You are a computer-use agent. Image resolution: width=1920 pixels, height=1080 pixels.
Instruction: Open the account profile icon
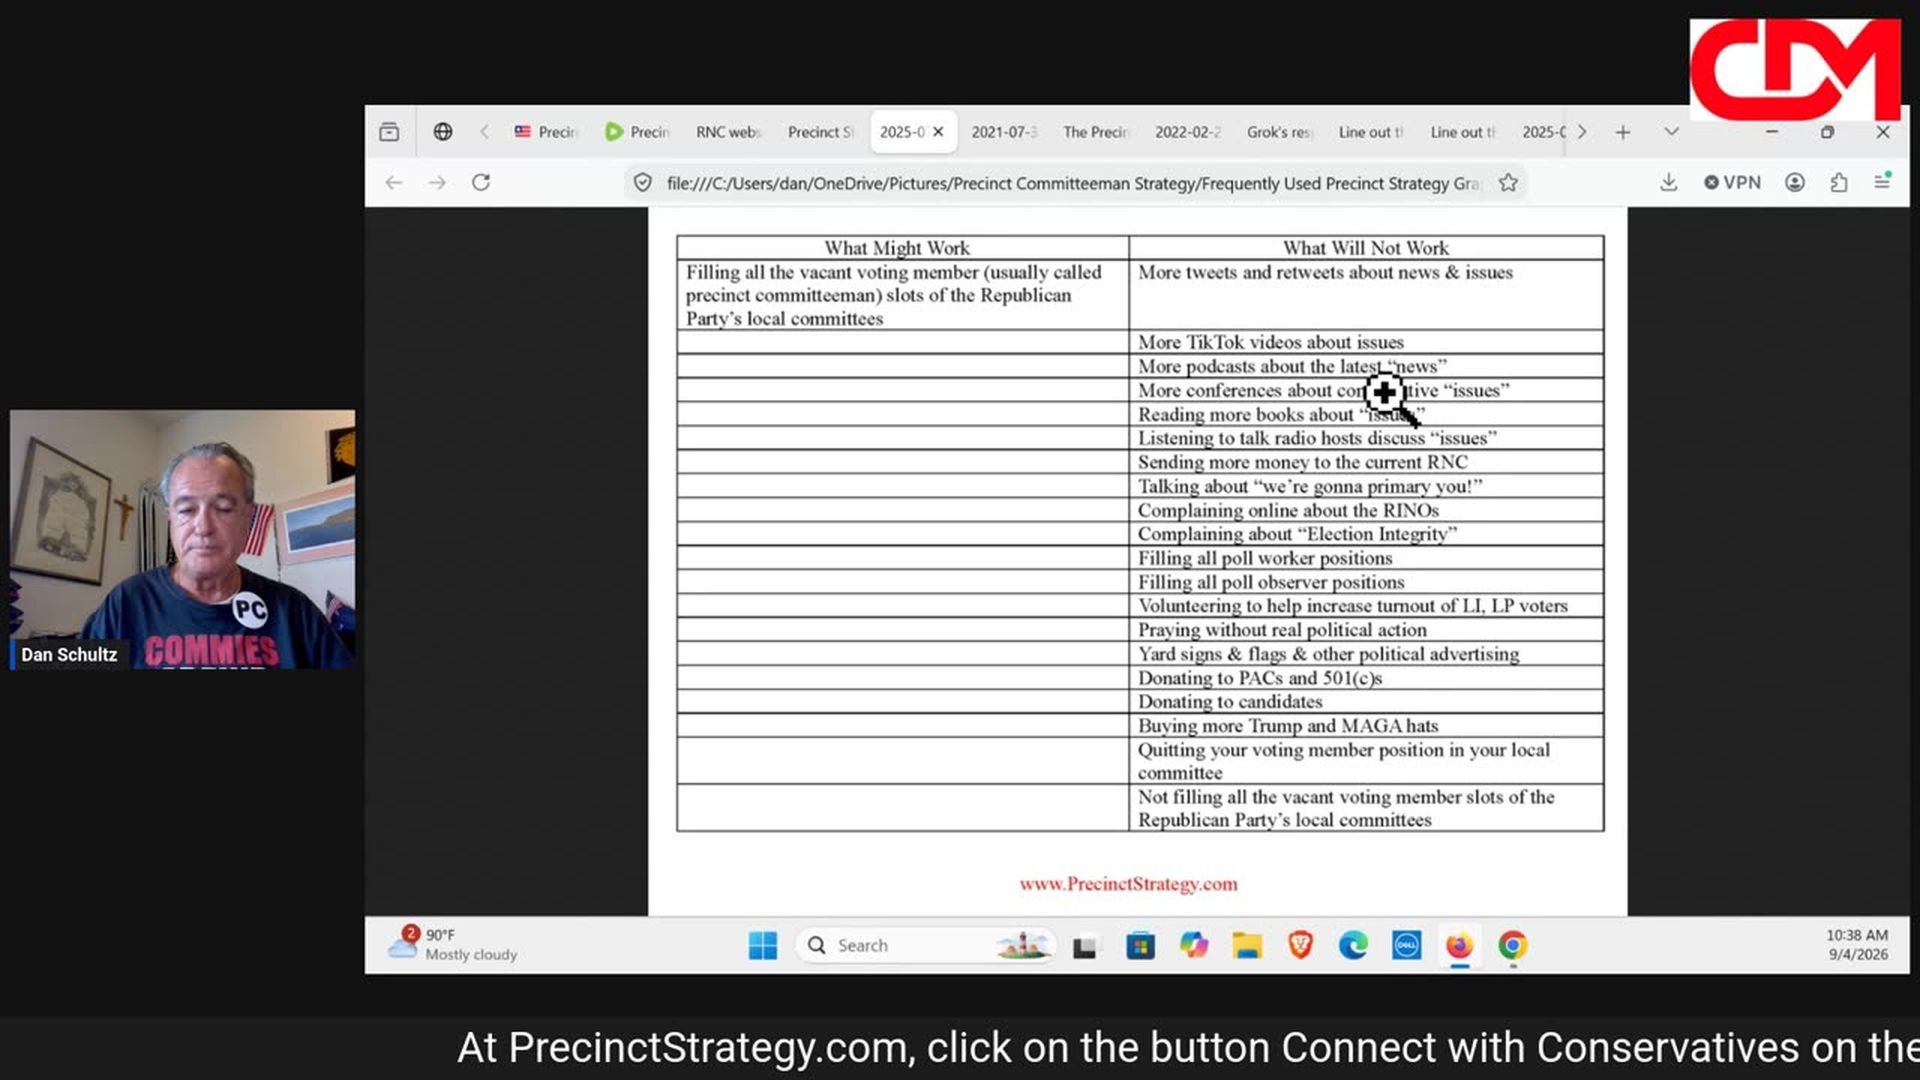(x=1795, y=183)
